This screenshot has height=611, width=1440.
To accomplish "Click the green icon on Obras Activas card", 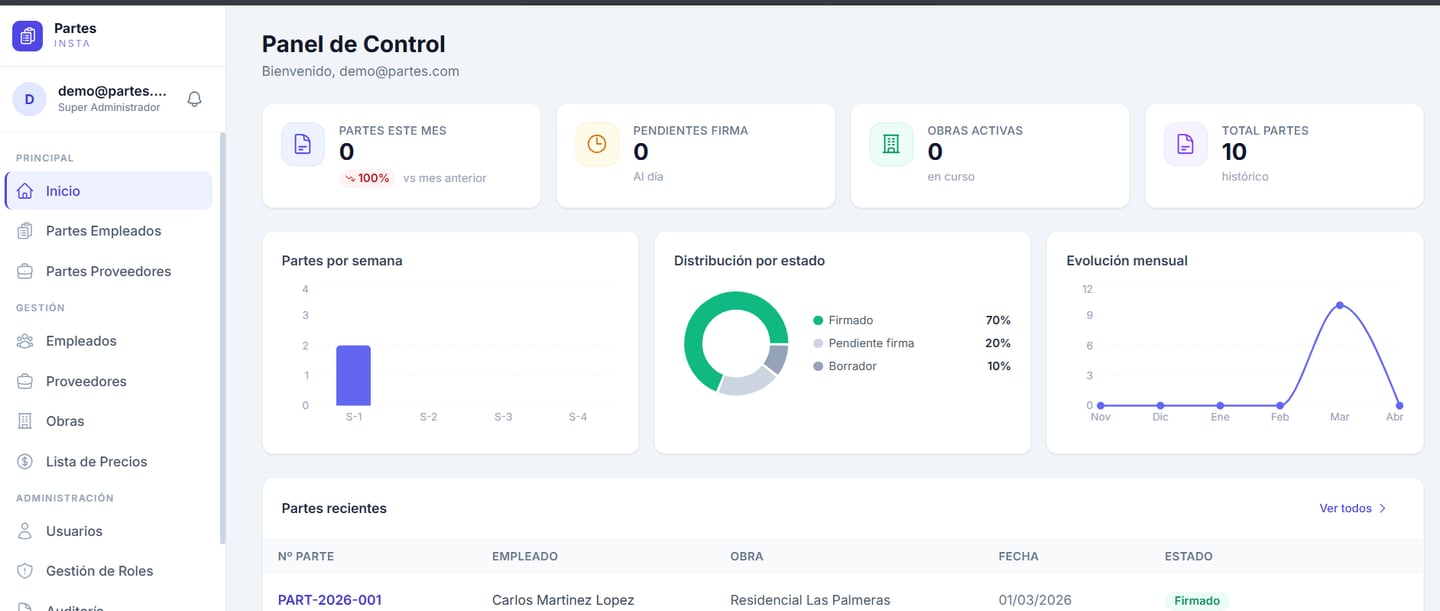I will coord(890,143).
